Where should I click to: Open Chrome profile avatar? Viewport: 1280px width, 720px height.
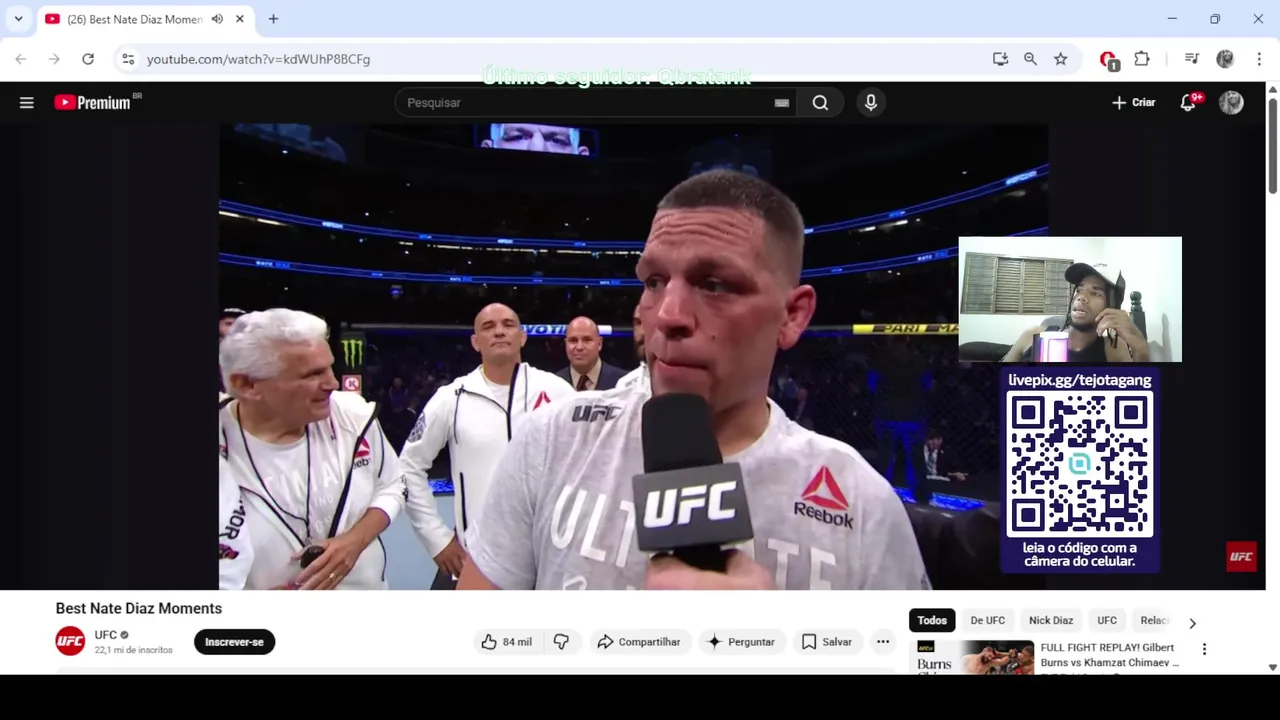(1225, 59)
